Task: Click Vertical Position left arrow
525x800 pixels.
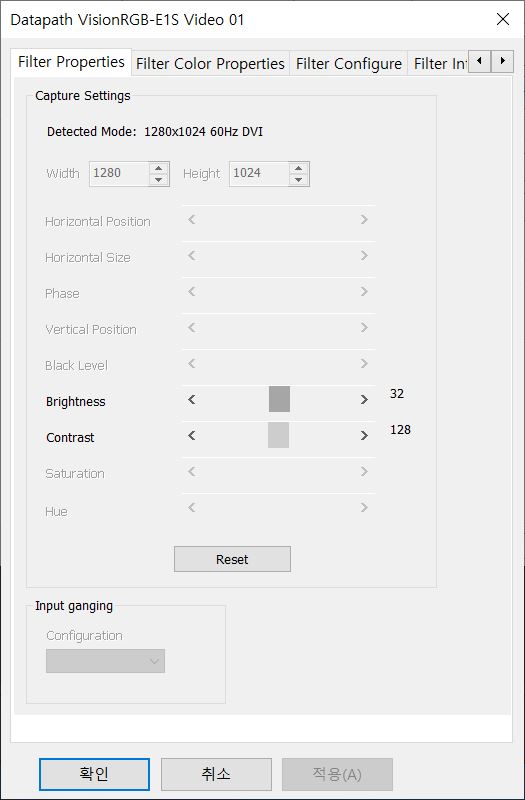Action: [192, 328]
